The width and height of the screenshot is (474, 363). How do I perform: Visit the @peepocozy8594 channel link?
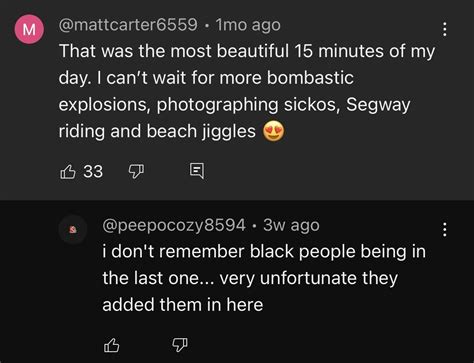click(x=174, y=225)
